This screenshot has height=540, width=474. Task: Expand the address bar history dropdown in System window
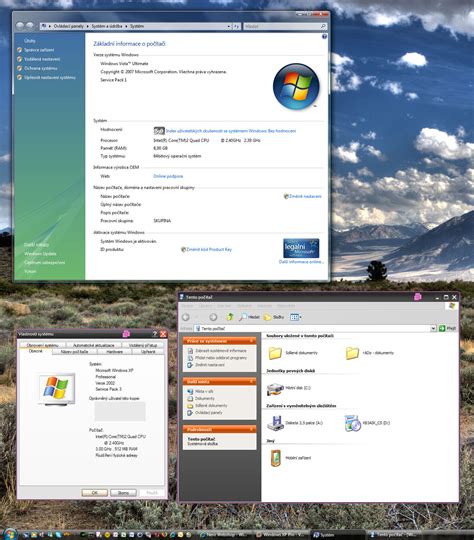coord(228,26)
